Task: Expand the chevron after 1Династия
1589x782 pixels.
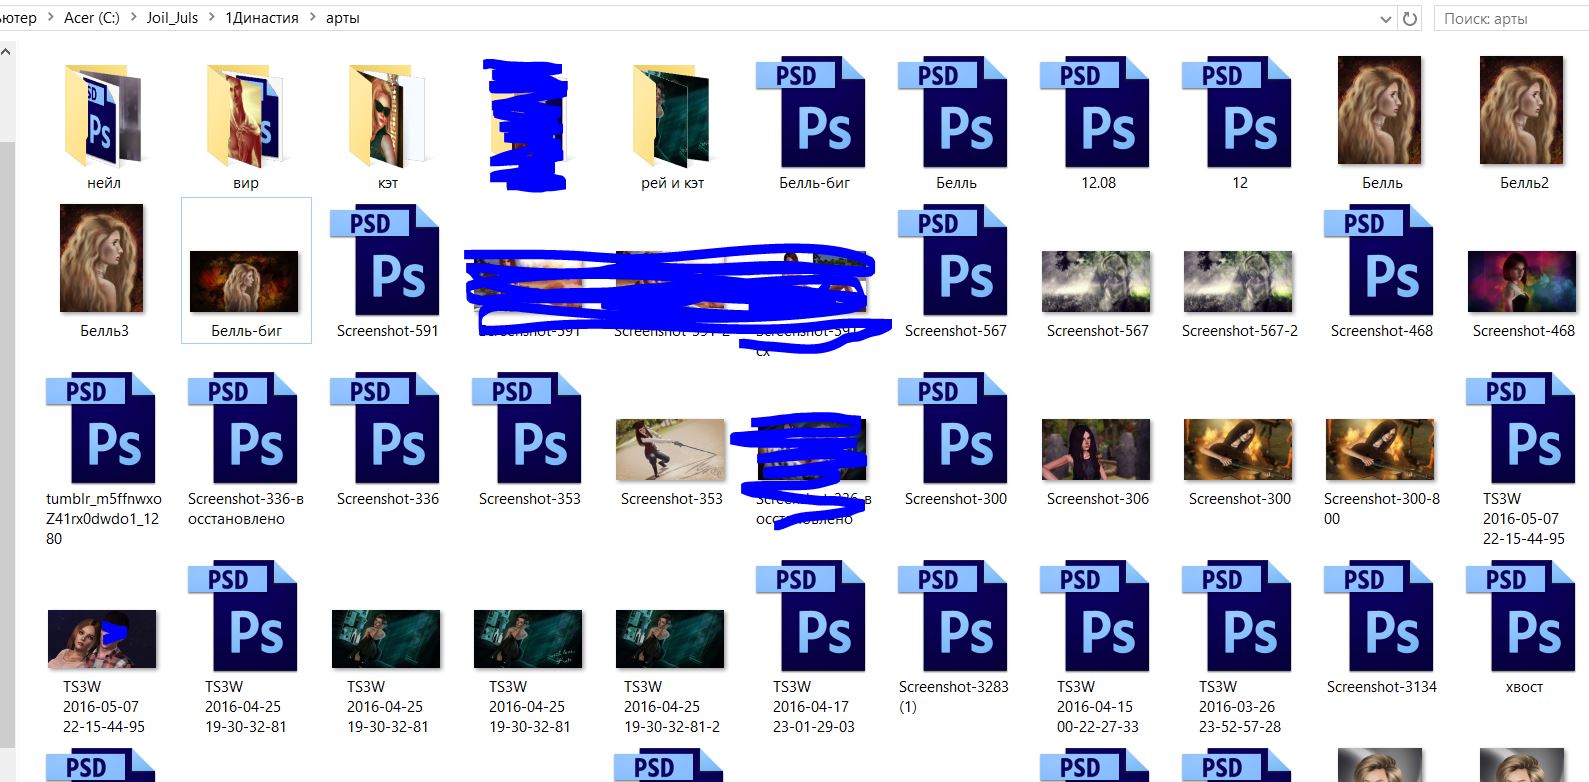Action: coord(312,18)
